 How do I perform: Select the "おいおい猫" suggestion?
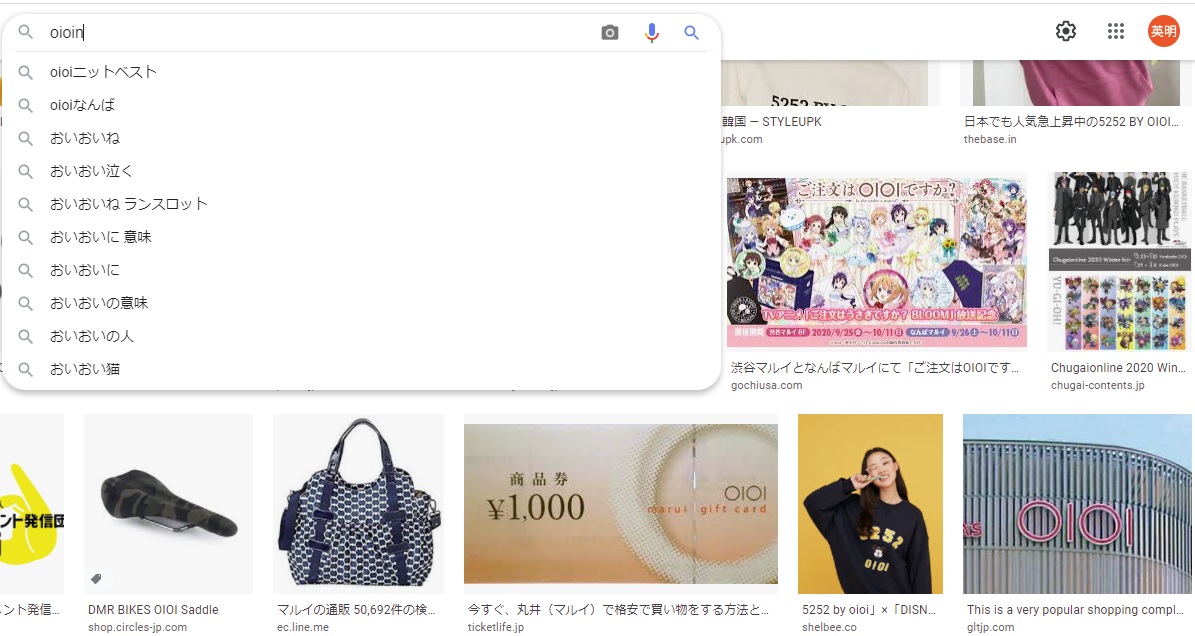pyautogui.click(x=85, y=369)
